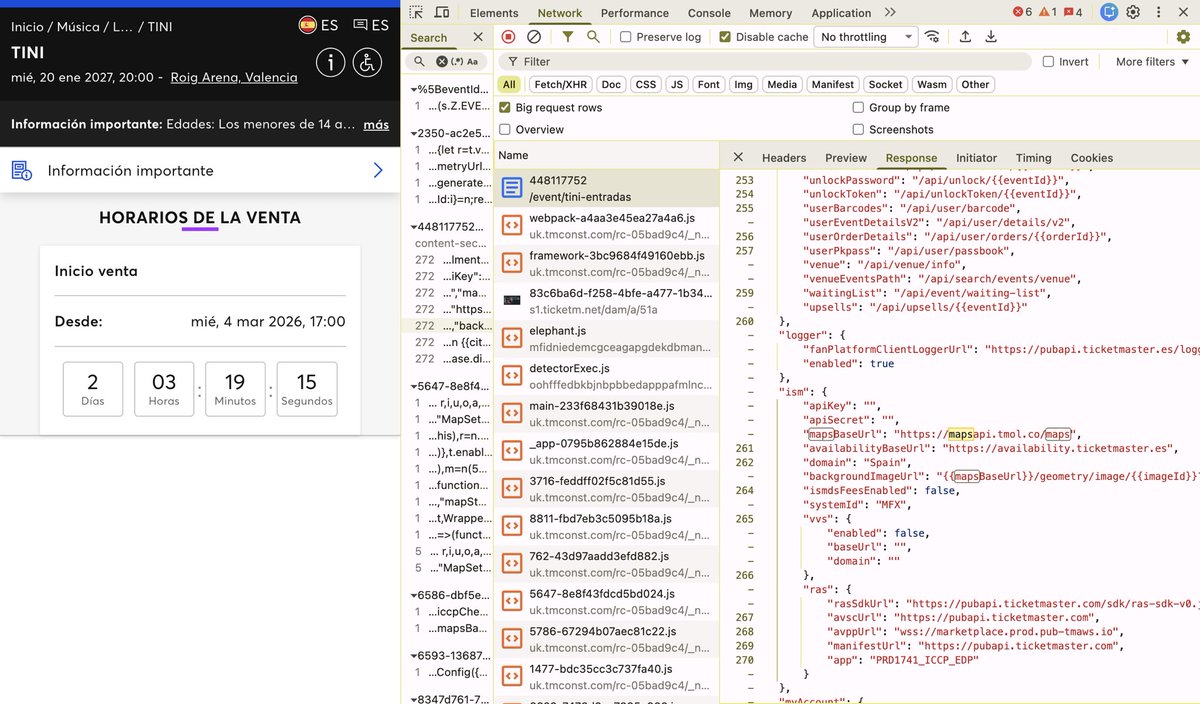Click the accessibility wheelchair icon
This screenshot has height=704, width=1200.
coord(367,62)
